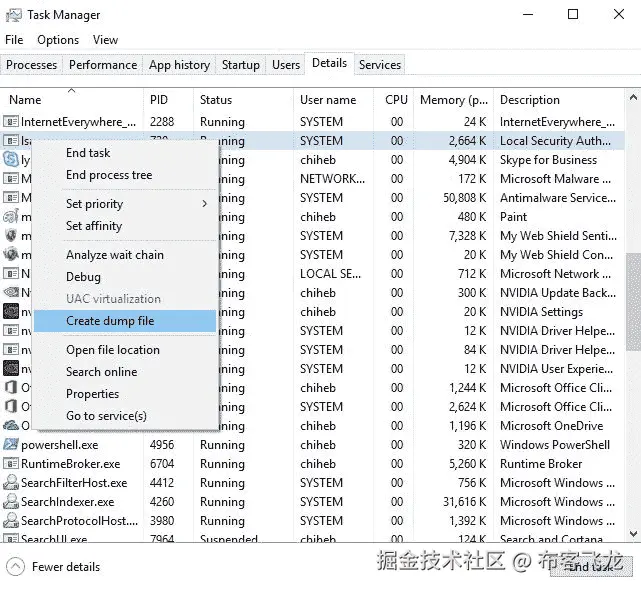Open the File menu
The width and height of the screenshot is (641, 590).
coord(14,40)
